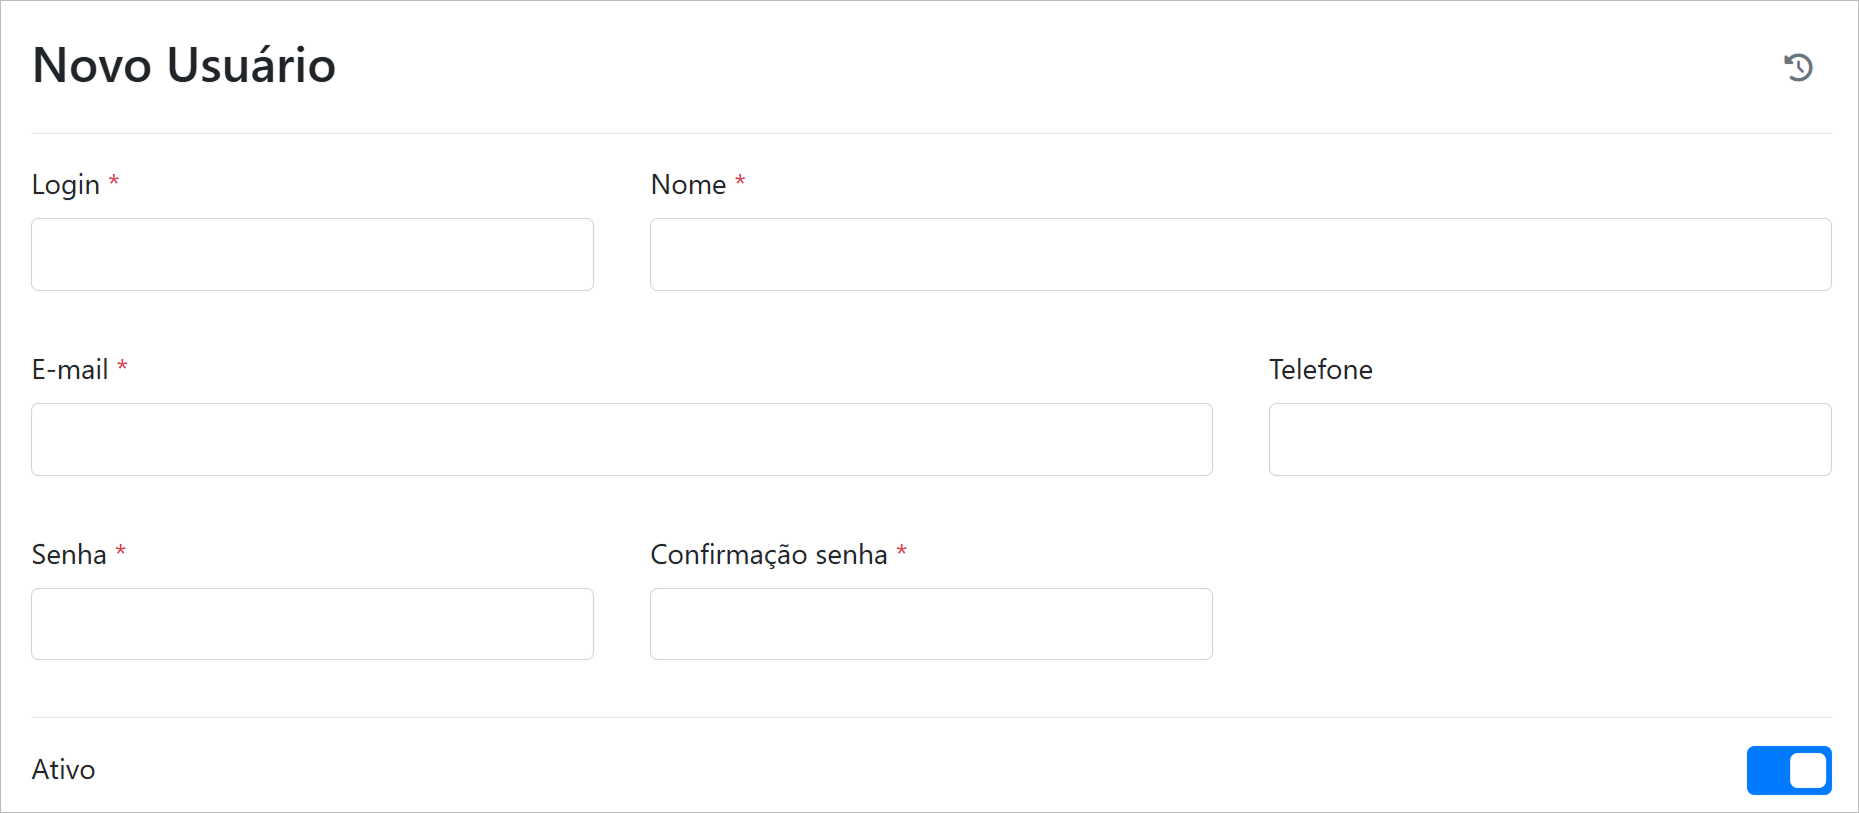Click the E-mail label text
Viewport: 1859px width, 813px height.
(70, 370)
